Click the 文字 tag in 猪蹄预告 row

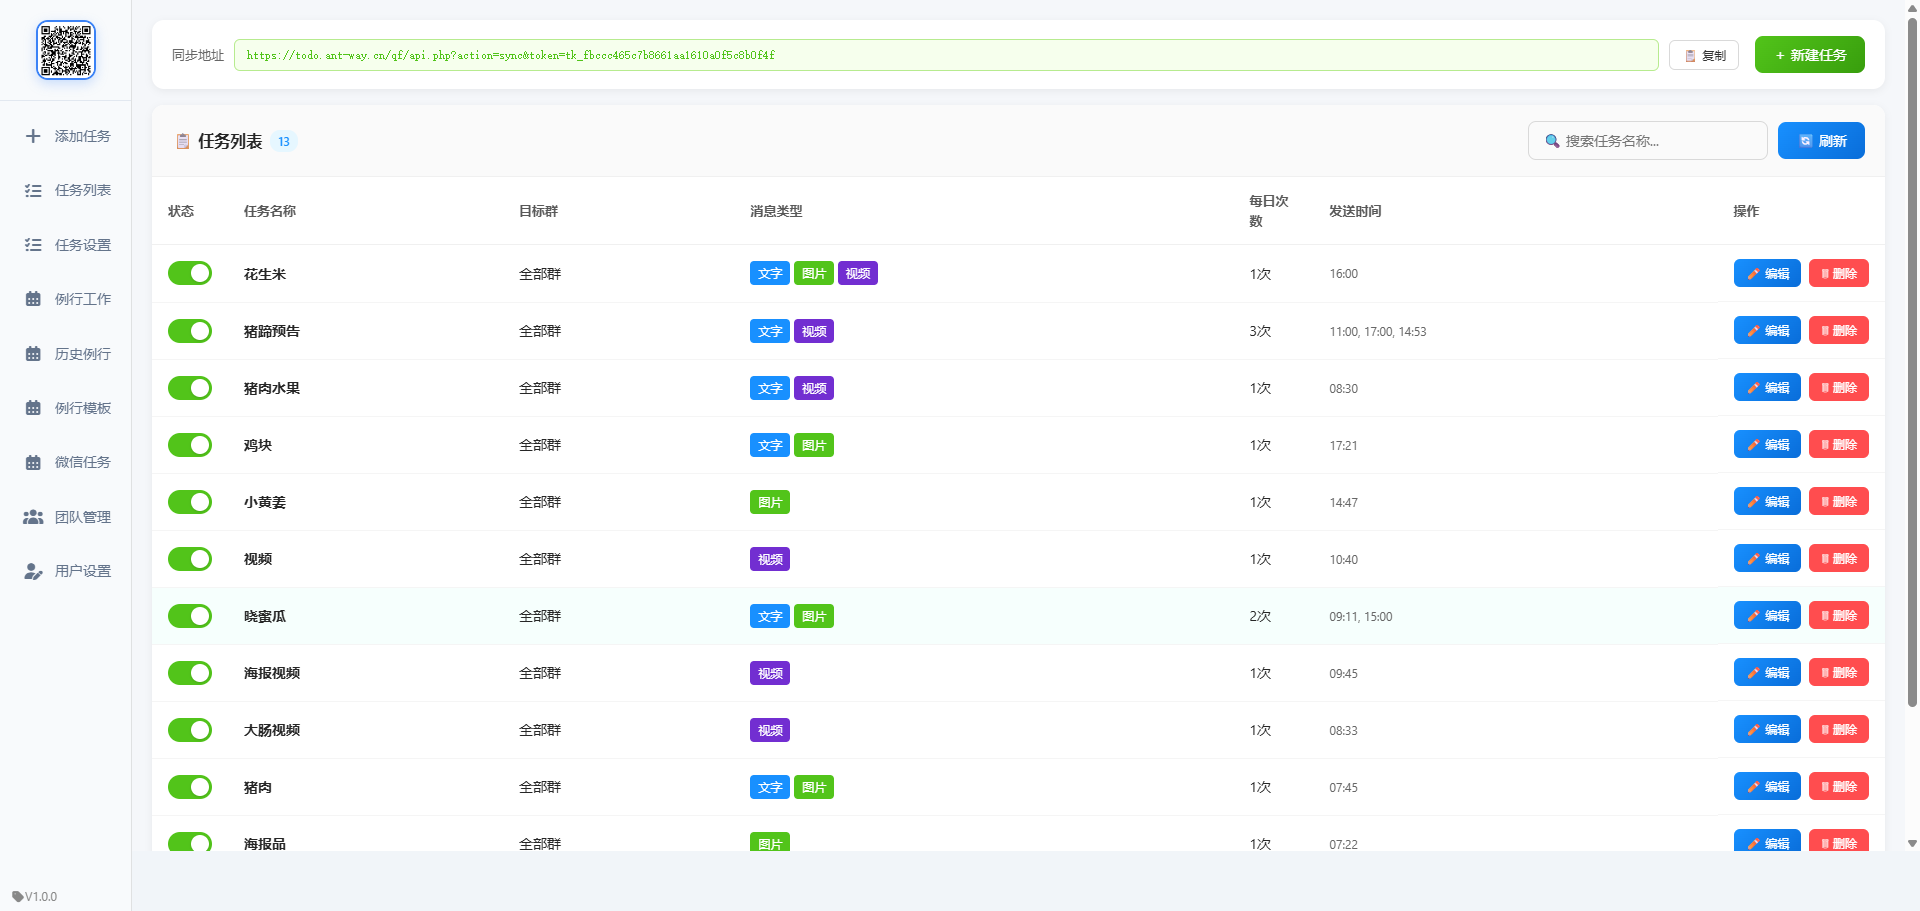coord(770,331)
